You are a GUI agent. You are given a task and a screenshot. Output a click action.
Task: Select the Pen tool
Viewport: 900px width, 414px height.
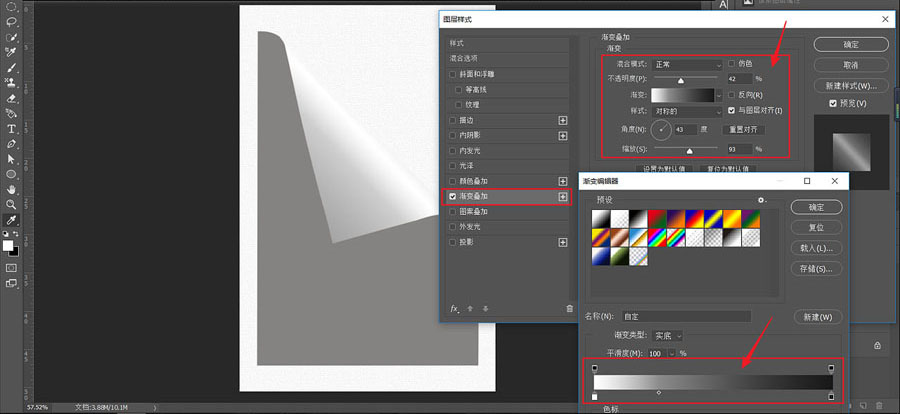click(11, 144)
